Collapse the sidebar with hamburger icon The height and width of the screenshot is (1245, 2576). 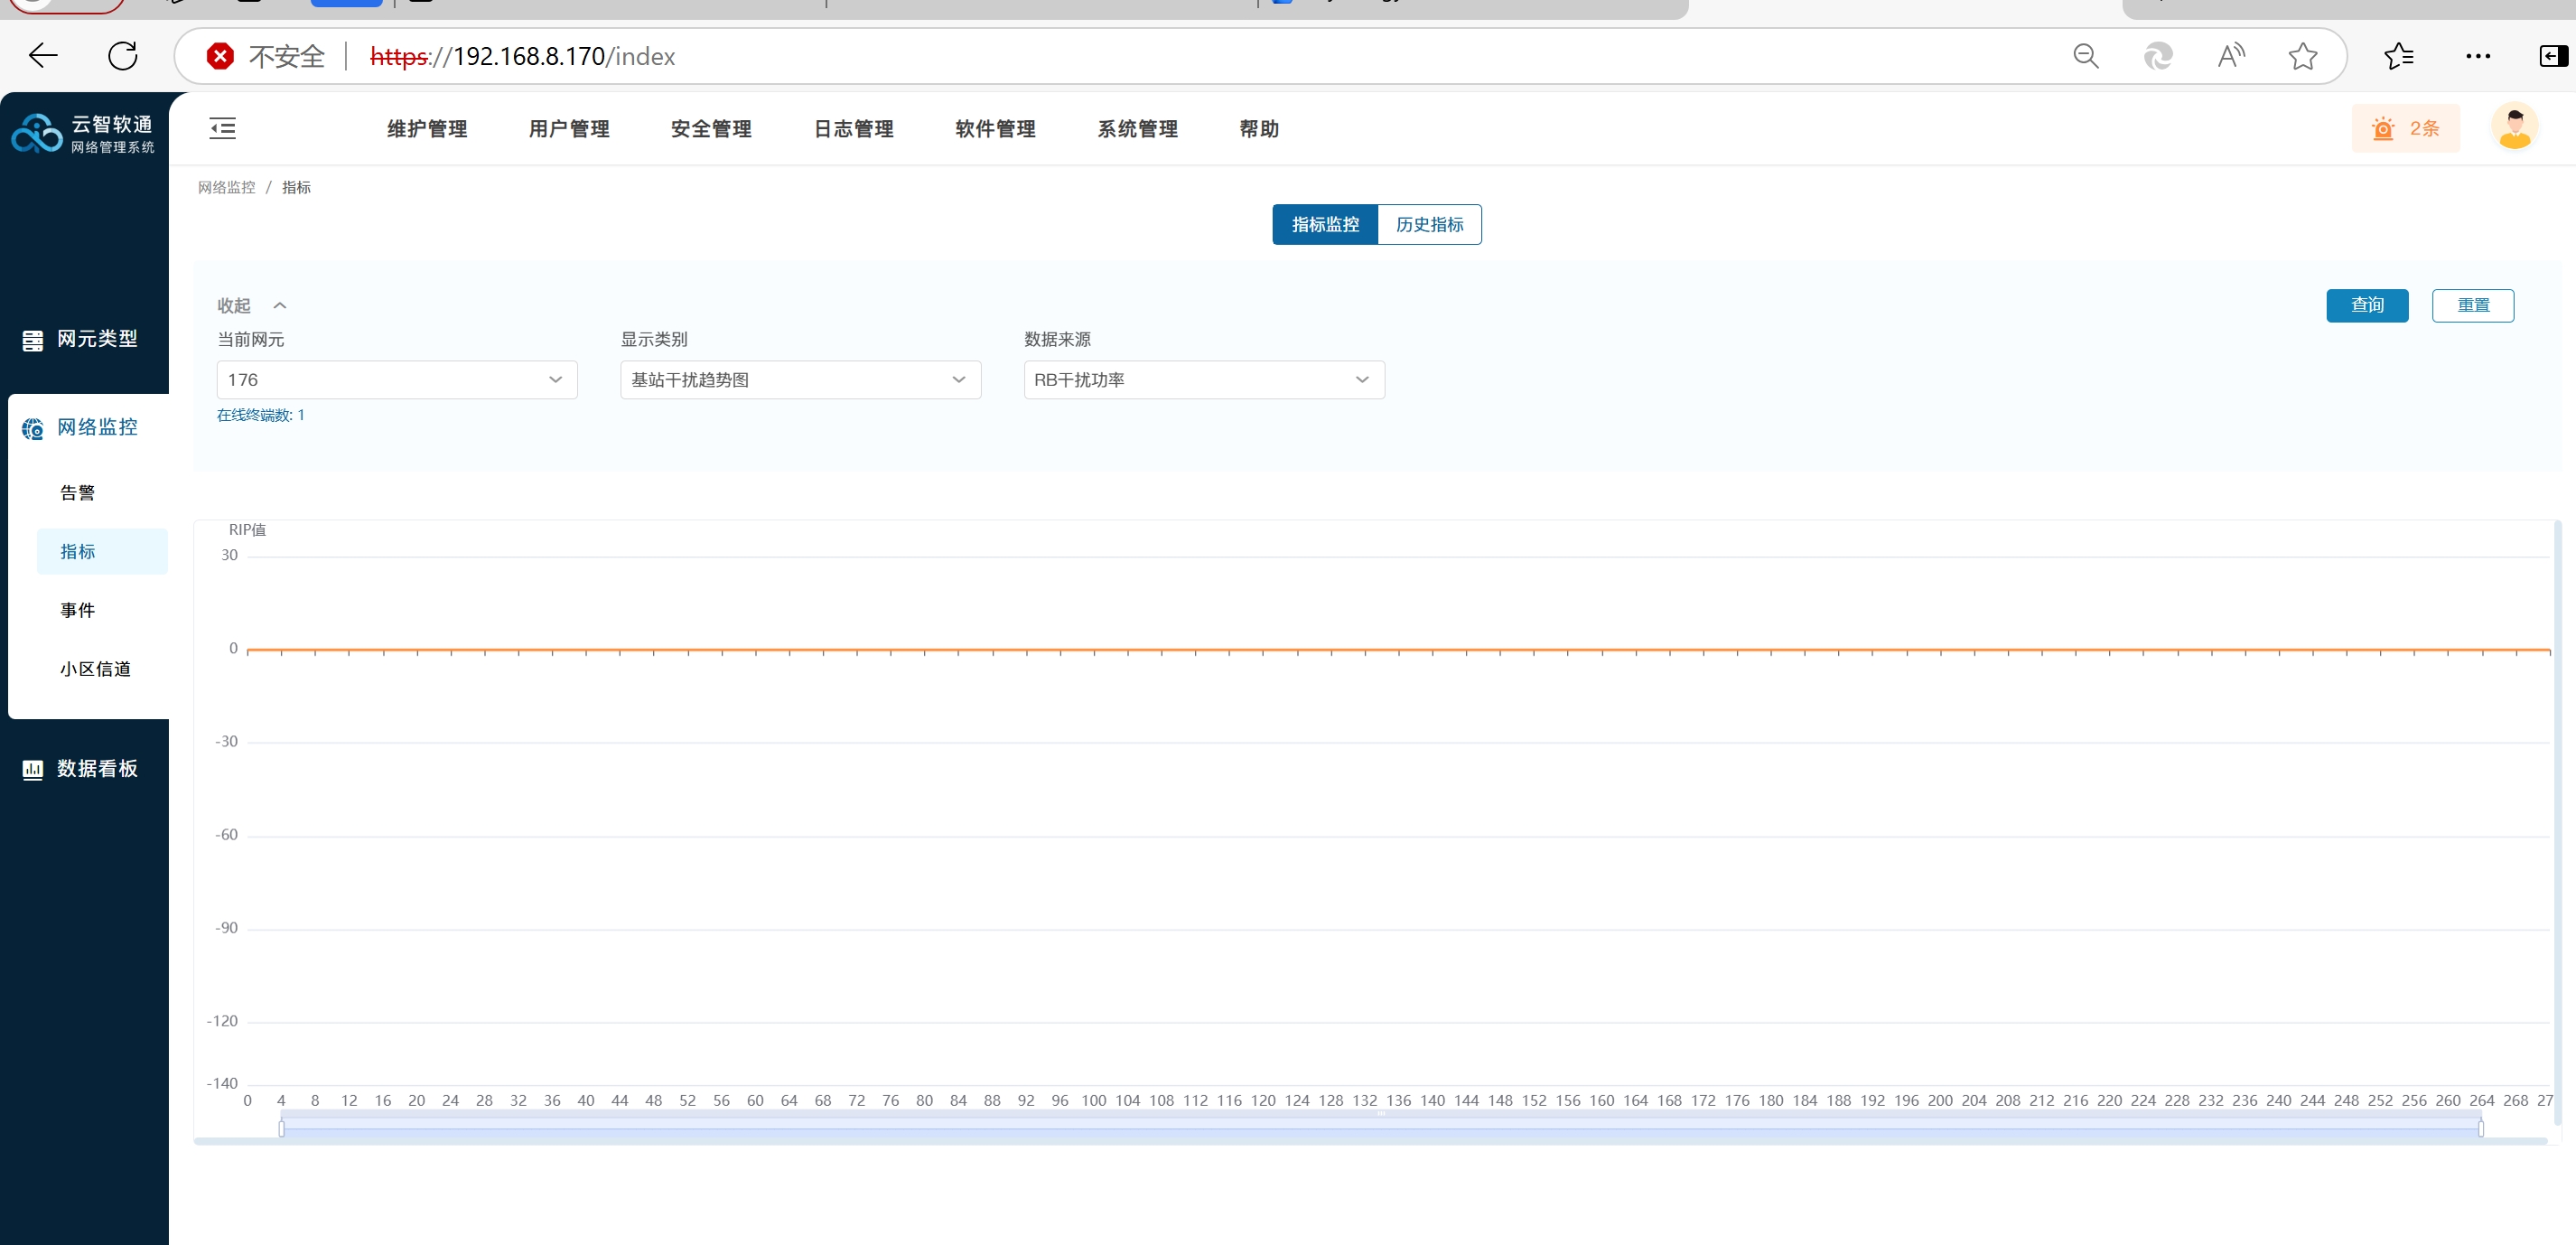pos(223,128)
